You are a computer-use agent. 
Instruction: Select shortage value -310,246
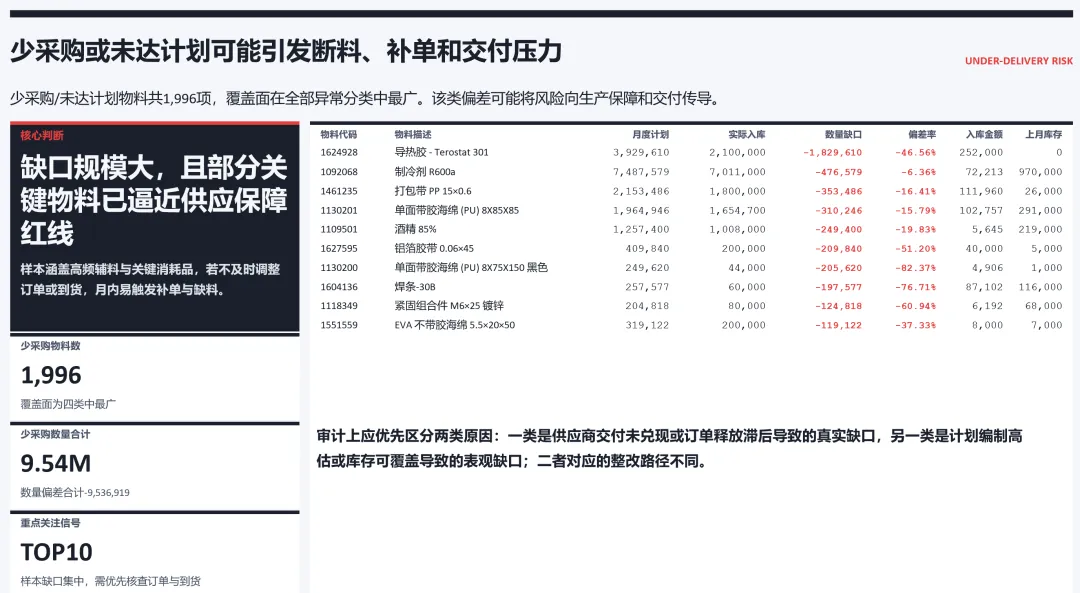[838, 210]
